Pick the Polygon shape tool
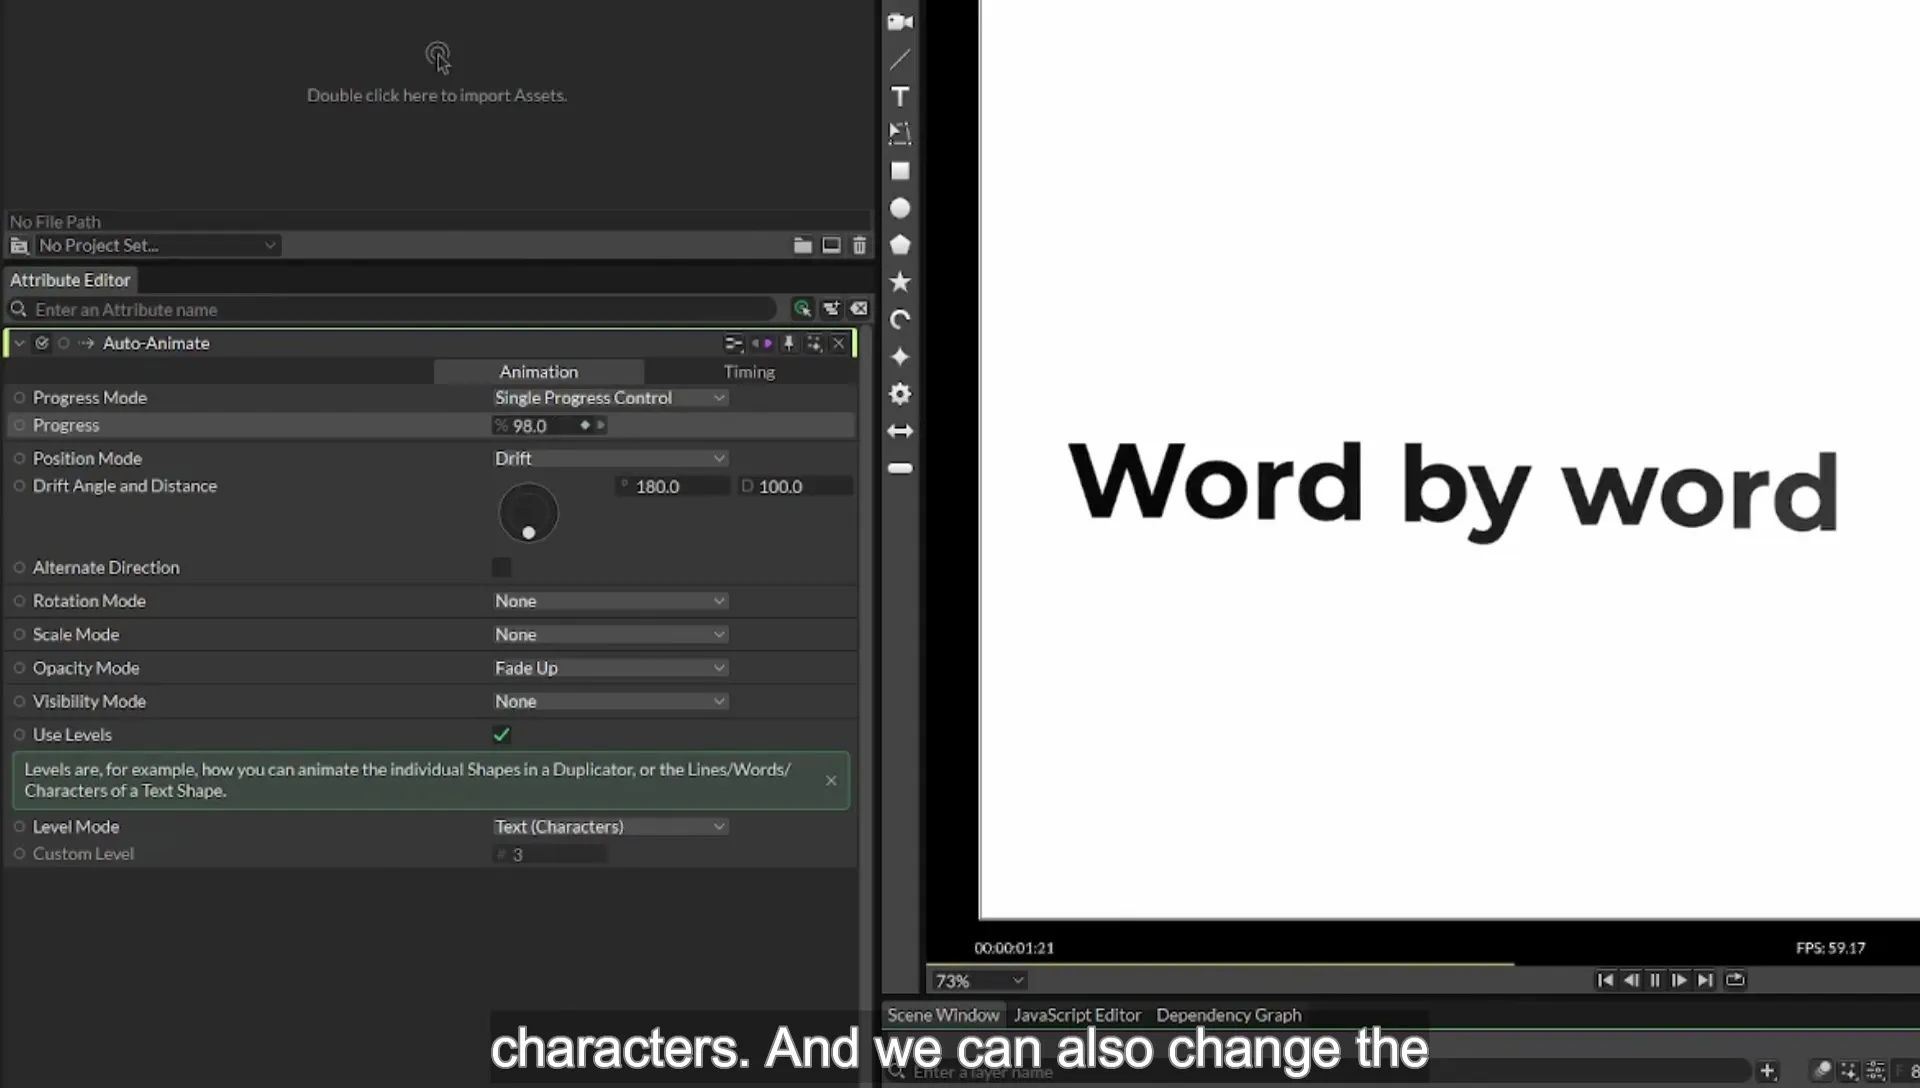The width and height of the screenshot is (1920, 1088). coord(900,245)
